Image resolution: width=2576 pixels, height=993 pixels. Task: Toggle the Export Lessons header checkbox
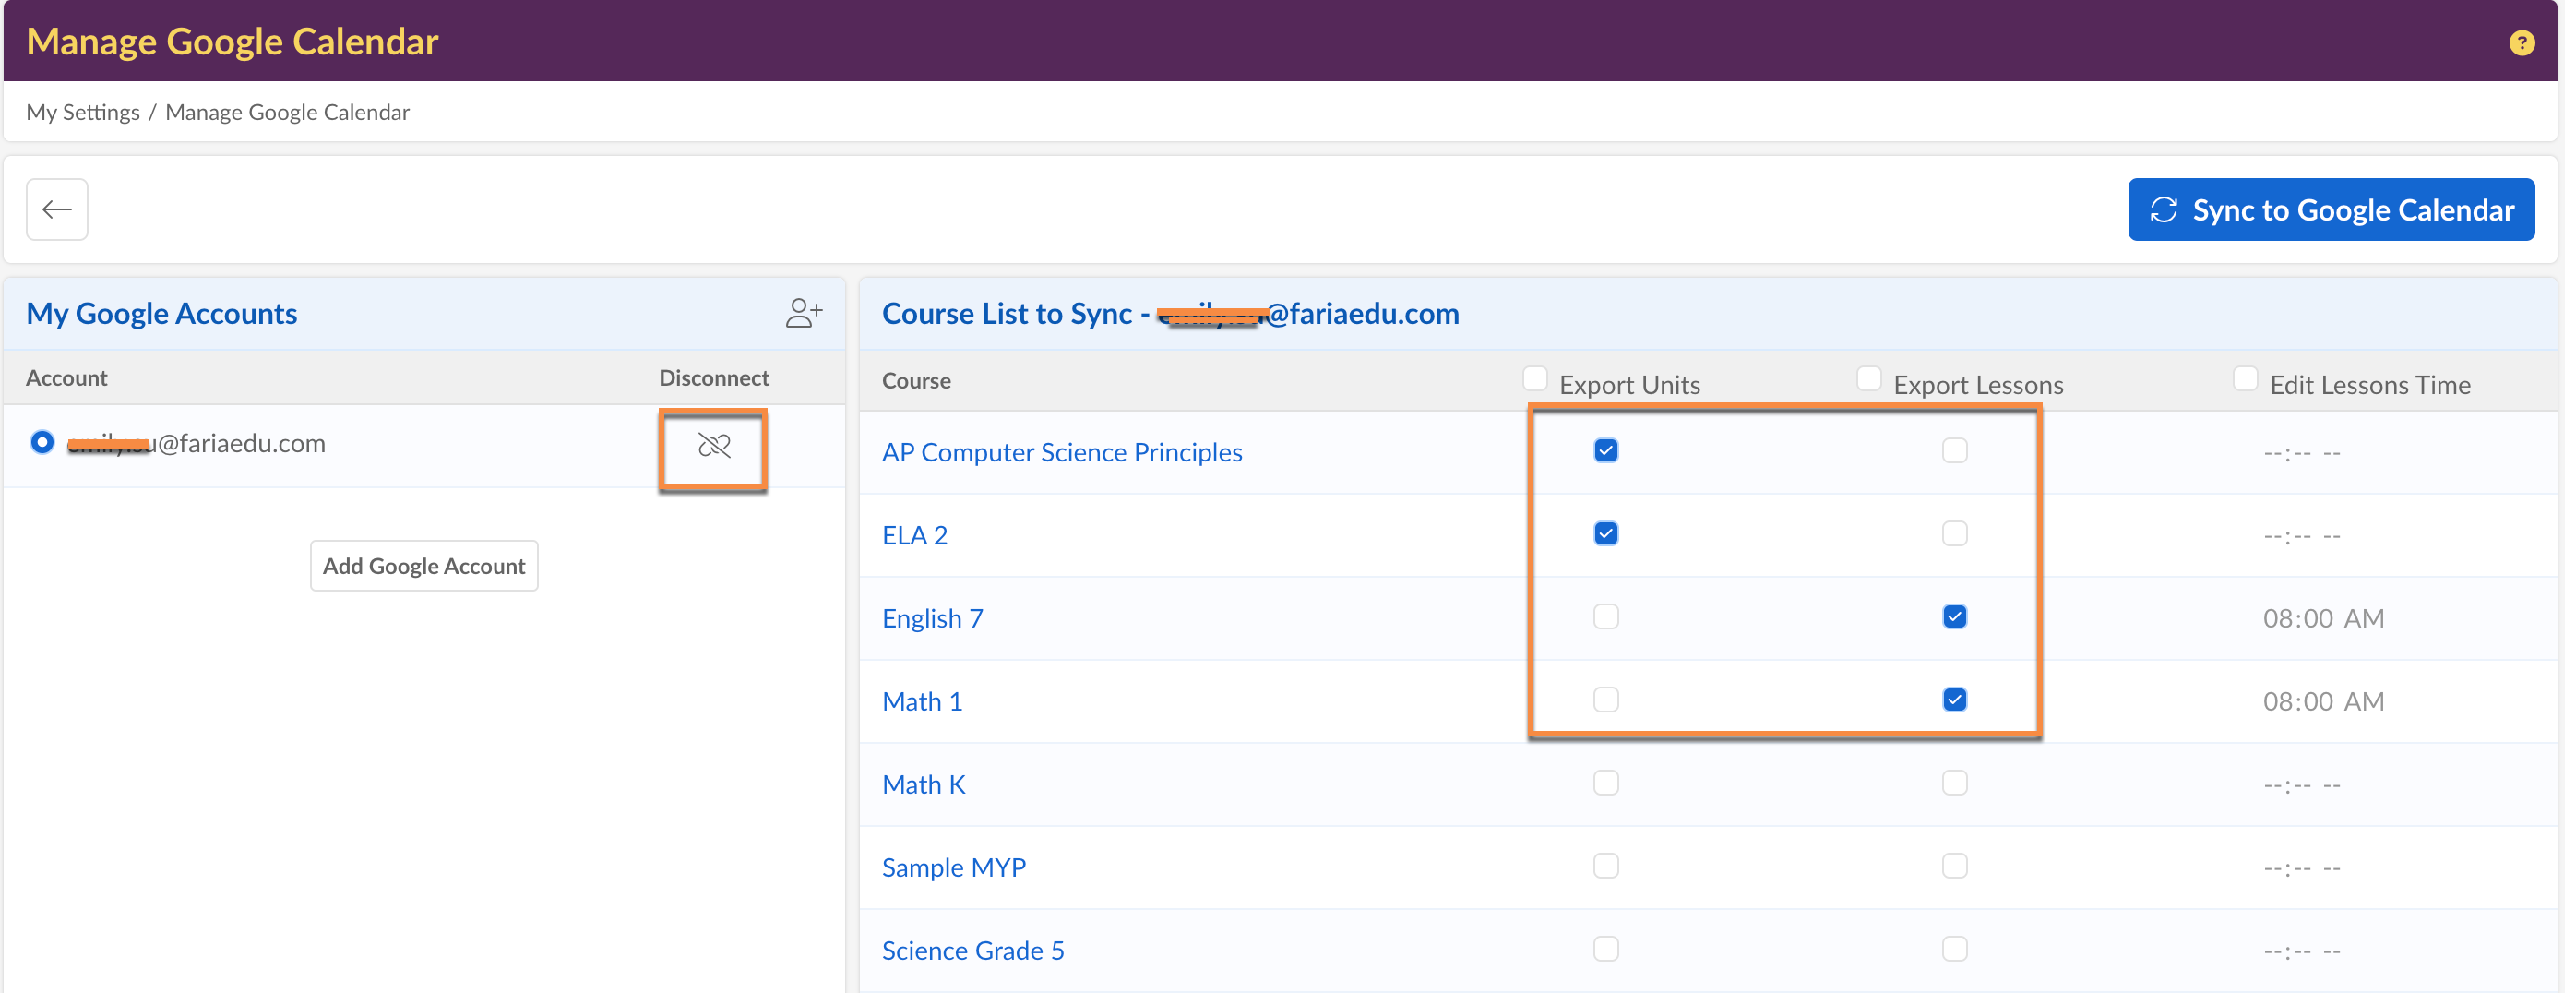[1868, 378]
